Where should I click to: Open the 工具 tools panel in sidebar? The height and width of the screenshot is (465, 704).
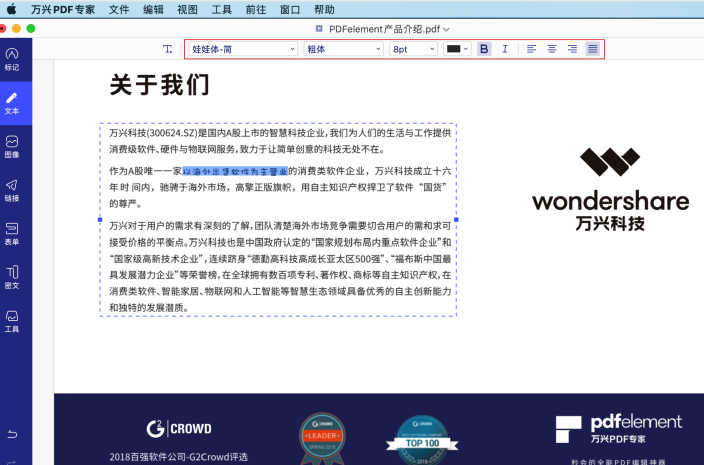(12, 321)
